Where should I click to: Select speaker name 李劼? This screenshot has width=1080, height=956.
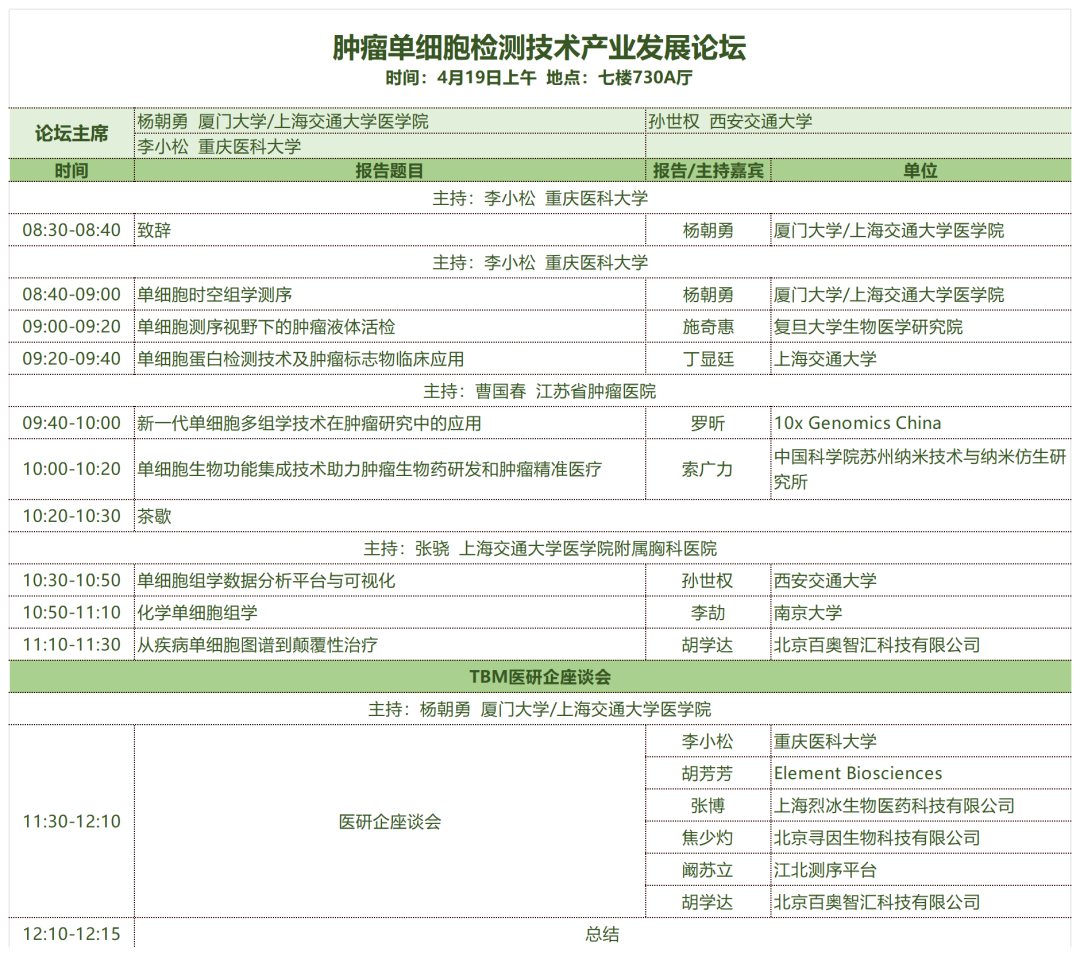pos(708,613)
